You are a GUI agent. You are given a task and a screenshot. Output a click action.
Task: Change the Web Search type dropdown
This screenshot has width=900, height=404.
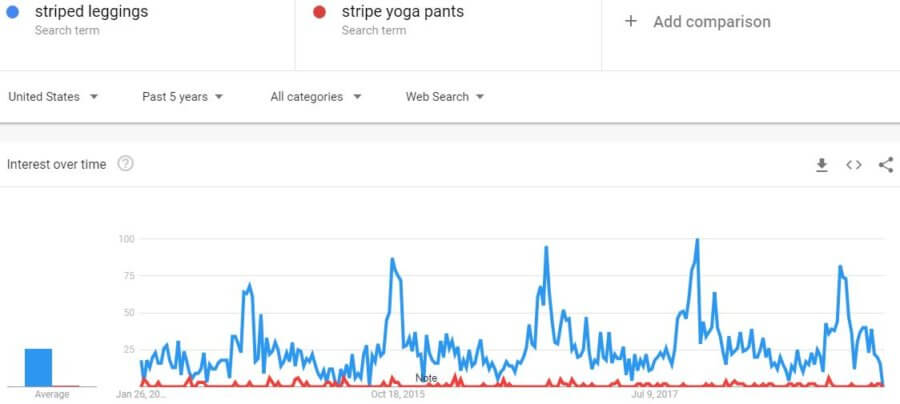(x=445, y=97)
